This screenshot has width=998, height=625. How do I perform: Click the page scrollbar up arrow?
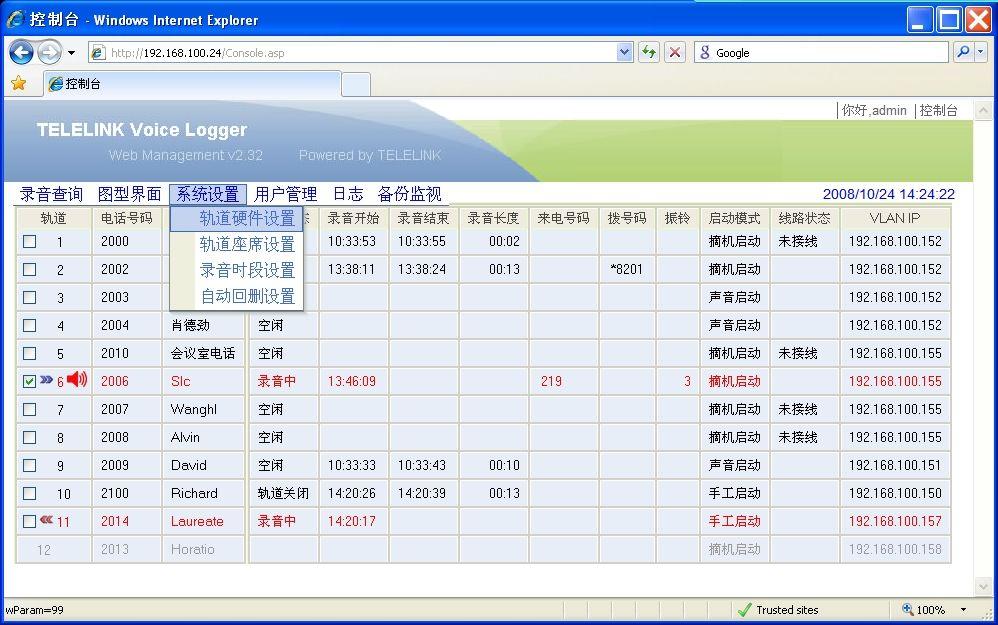[x=983, y=110]
